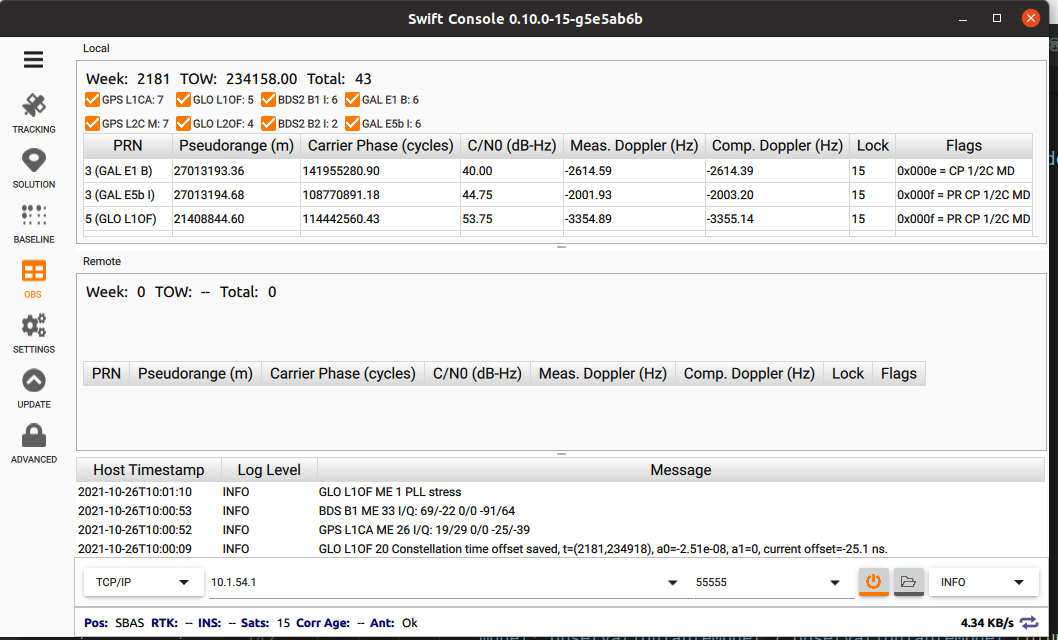Click the Remote PRN column header

(x=106, y=374)
